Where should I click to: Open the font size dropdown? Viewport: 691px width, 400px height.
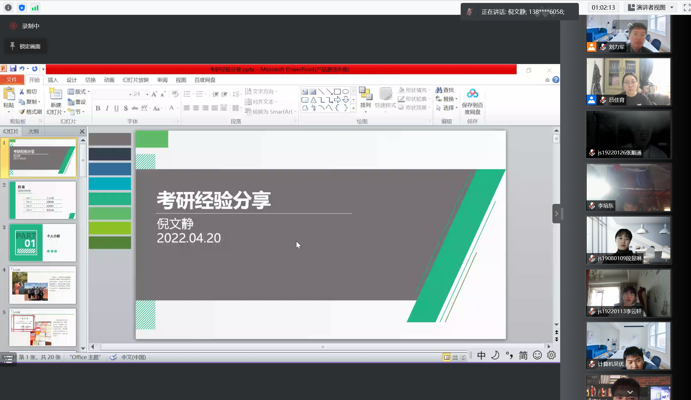(x=147, y=95)
